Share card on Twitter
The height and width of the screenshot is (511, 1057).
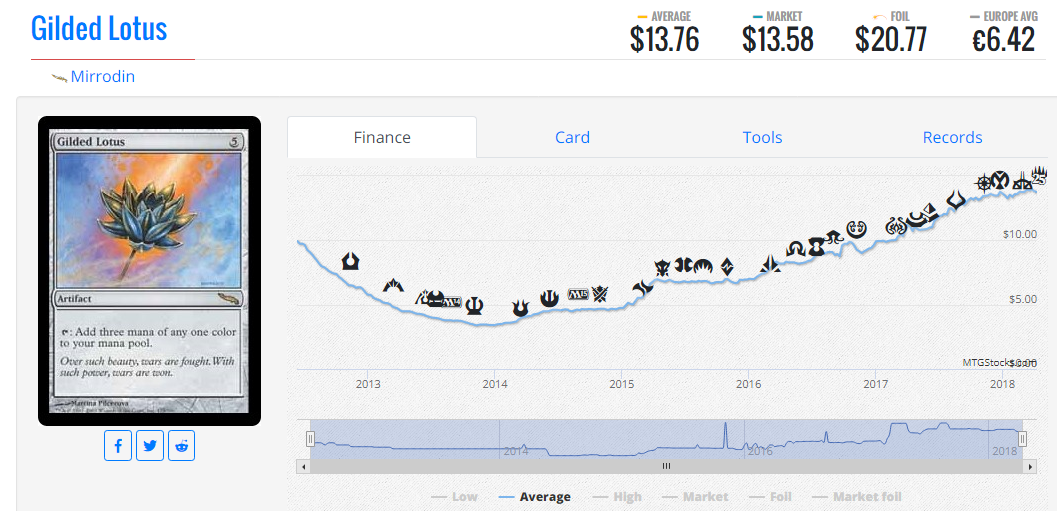pos(150,446)
